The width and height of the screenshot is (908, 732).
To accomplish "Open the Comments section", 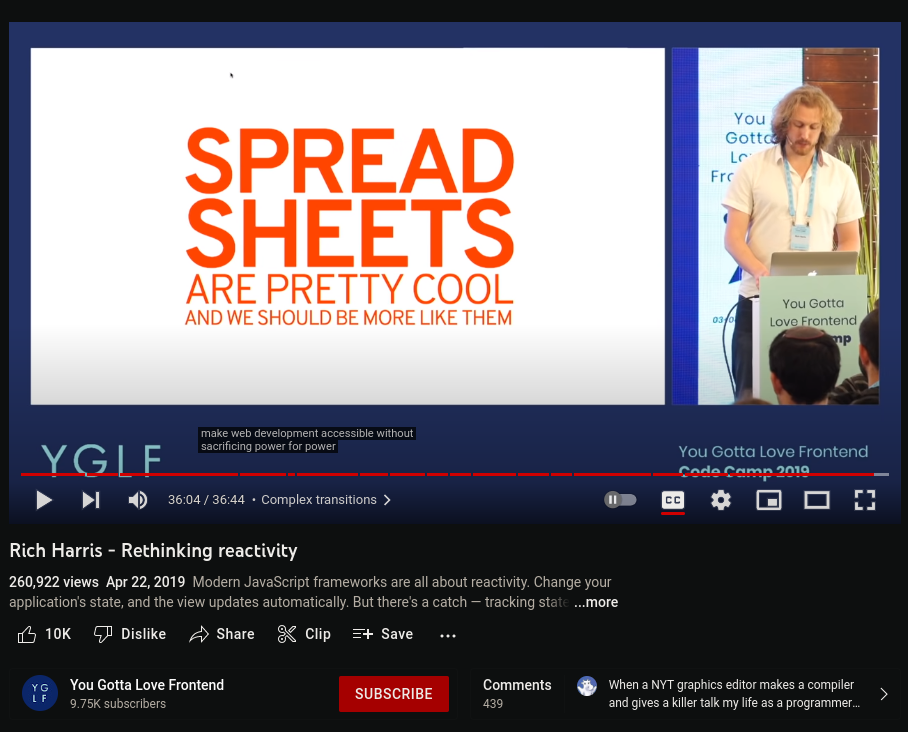I will 517,685.
